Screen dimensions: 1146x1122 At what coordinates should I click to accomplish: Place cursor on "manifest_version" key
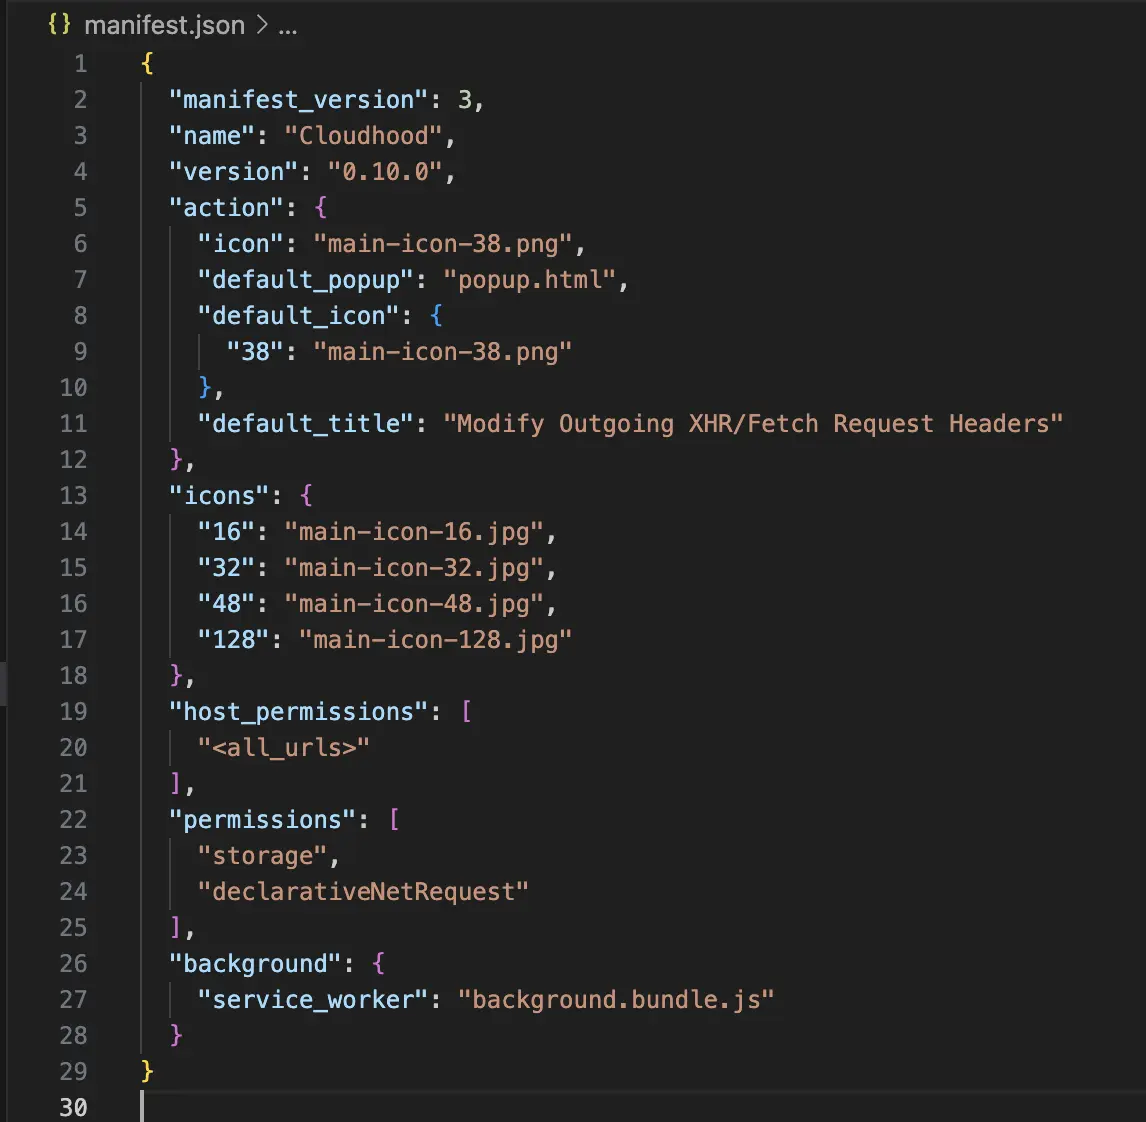(x=298, y=99)
